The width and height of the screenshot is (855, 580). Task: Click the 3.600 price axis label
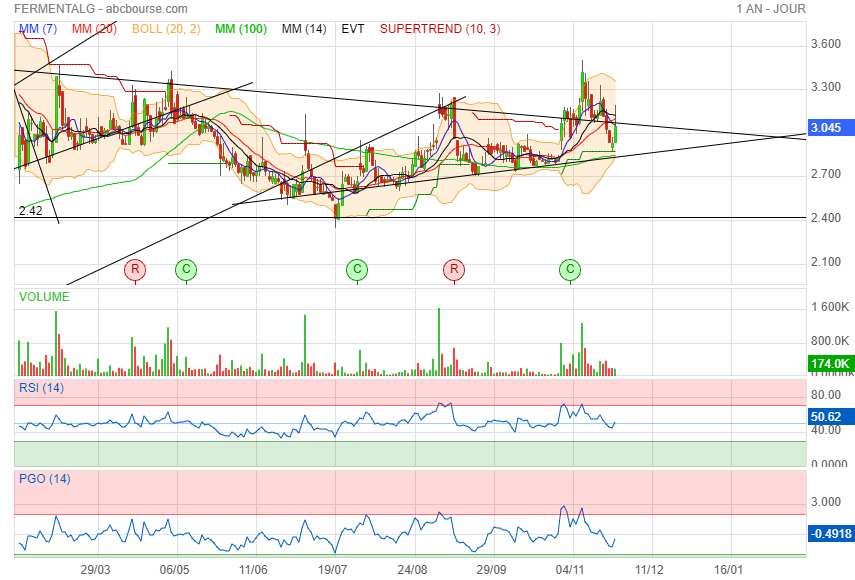click(x=826, y=44)
